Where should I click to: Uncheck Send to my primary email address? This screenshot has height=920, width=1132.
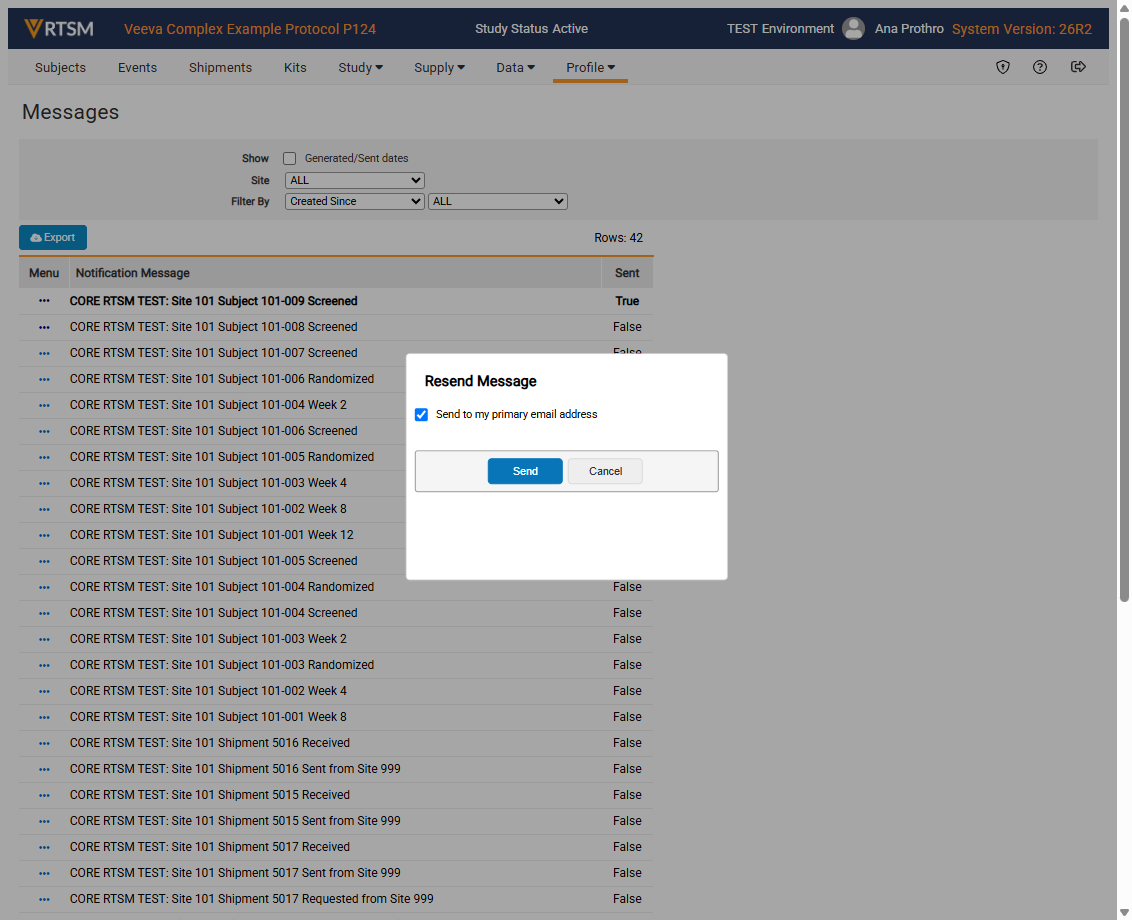coord(422,415)
